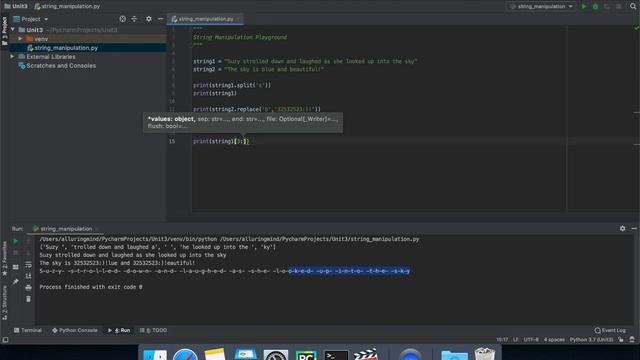Open the Favorites side tab

(x=4, y=258)
